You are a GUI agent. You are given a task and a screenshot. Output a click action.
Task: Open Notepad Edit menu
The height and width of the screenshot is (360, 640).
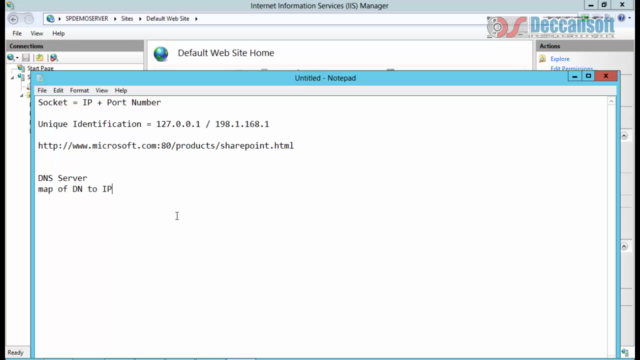tap(58, 90)
